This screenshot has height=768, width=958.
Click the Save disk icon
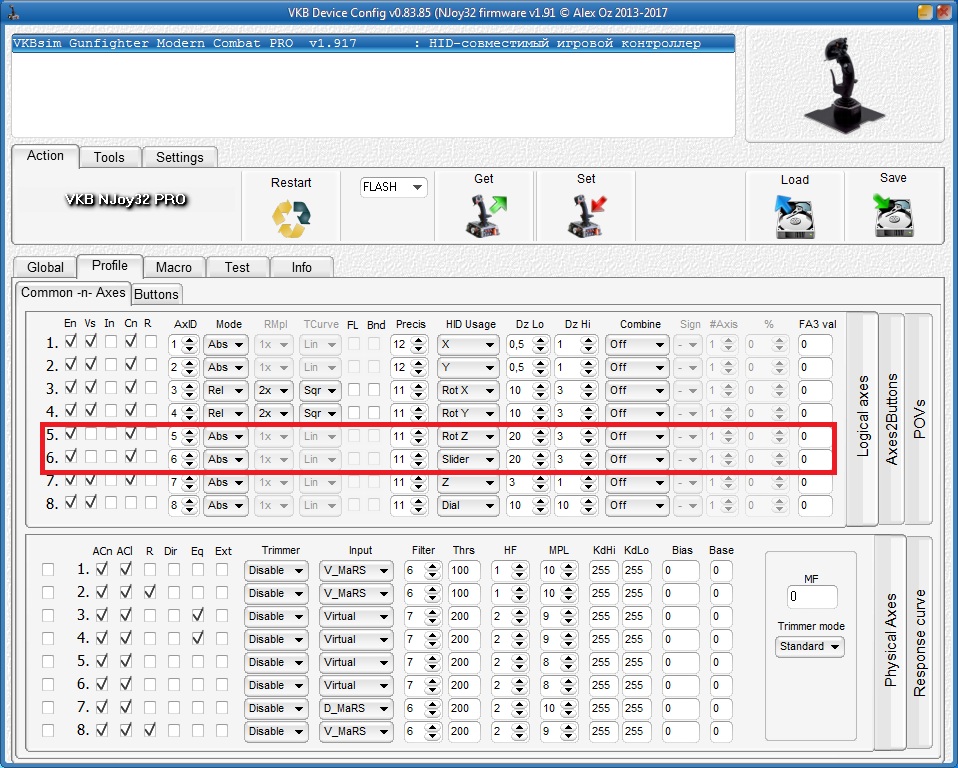pyautogui.click(x=893, y=213)
